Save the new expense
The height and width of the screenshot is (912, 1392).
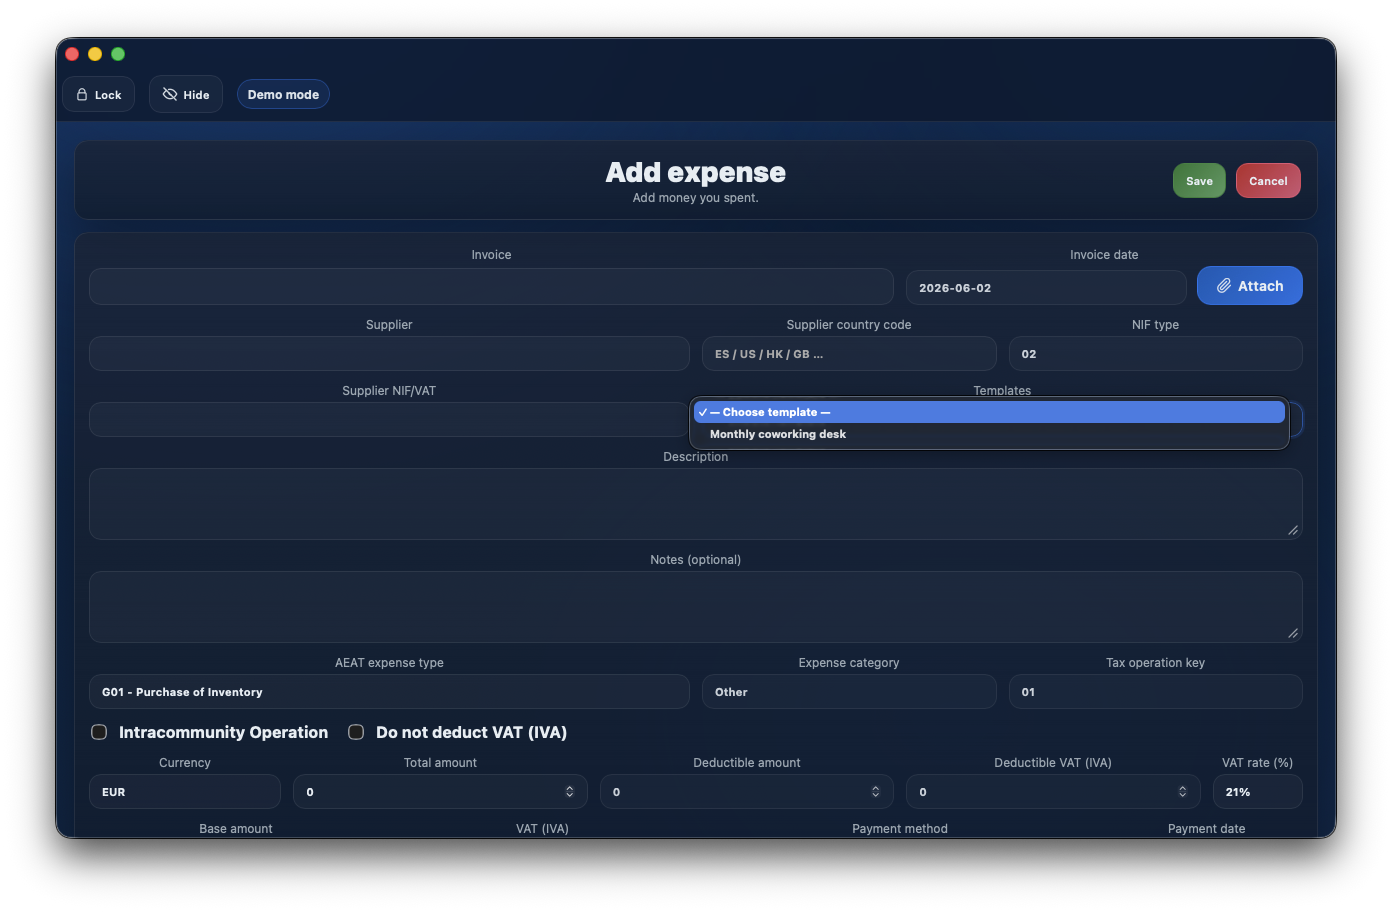(1199, 181)
